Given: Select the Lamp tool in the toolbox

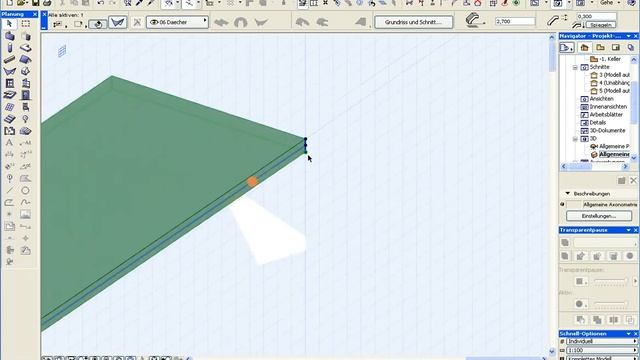Looking at the screenshot, I should (x=26, y=119).
